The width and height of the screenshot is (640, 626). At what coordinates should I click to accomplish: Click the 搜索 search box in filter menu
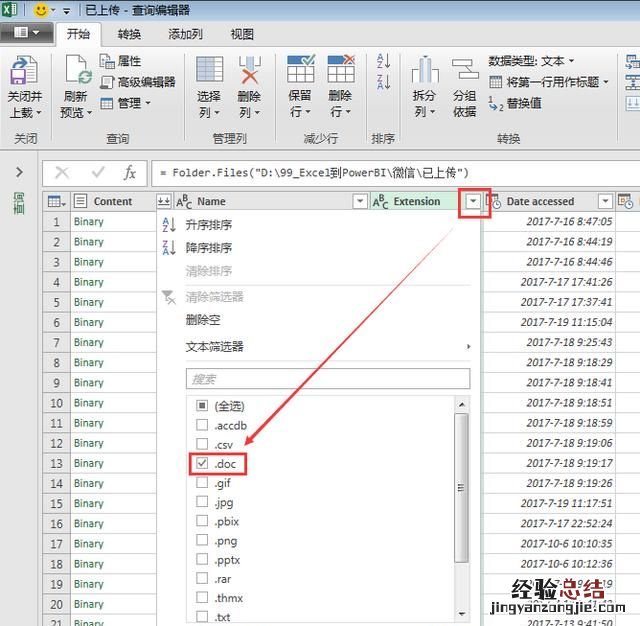click(x=328, y=379)
